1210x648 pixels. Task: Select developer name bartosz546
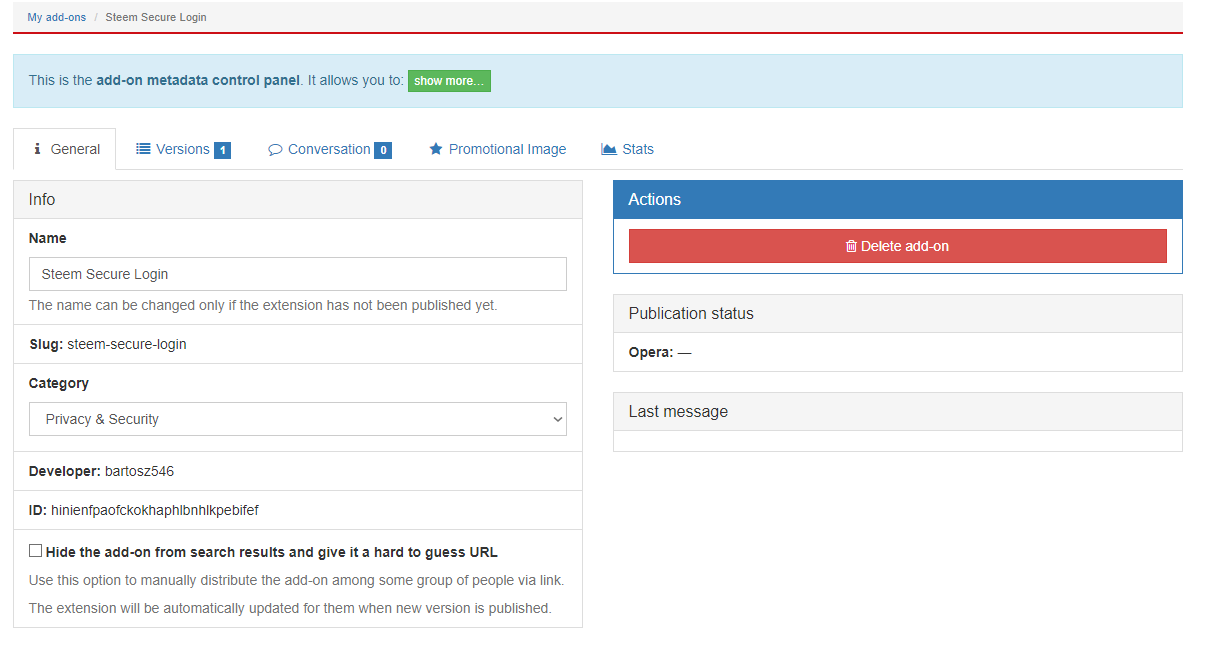click(x=139, y=471)
